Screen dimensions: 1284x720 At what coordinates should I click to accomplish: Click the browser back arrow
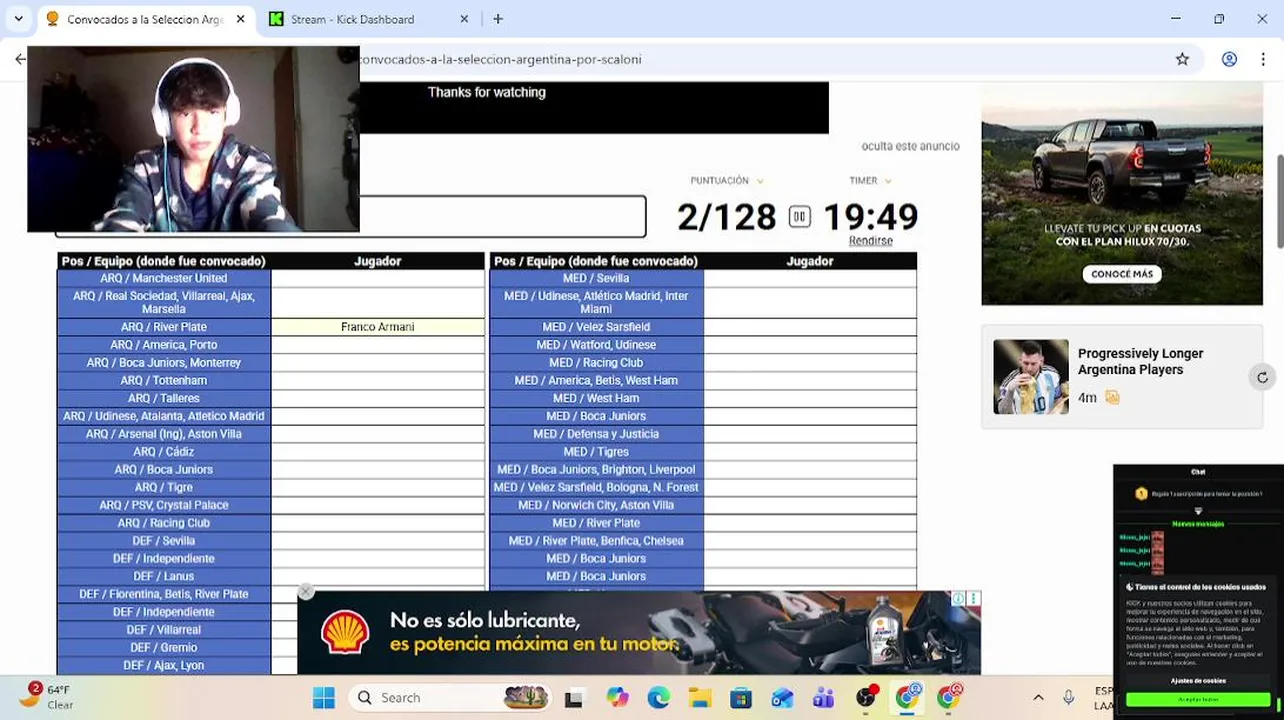(20, 59)
